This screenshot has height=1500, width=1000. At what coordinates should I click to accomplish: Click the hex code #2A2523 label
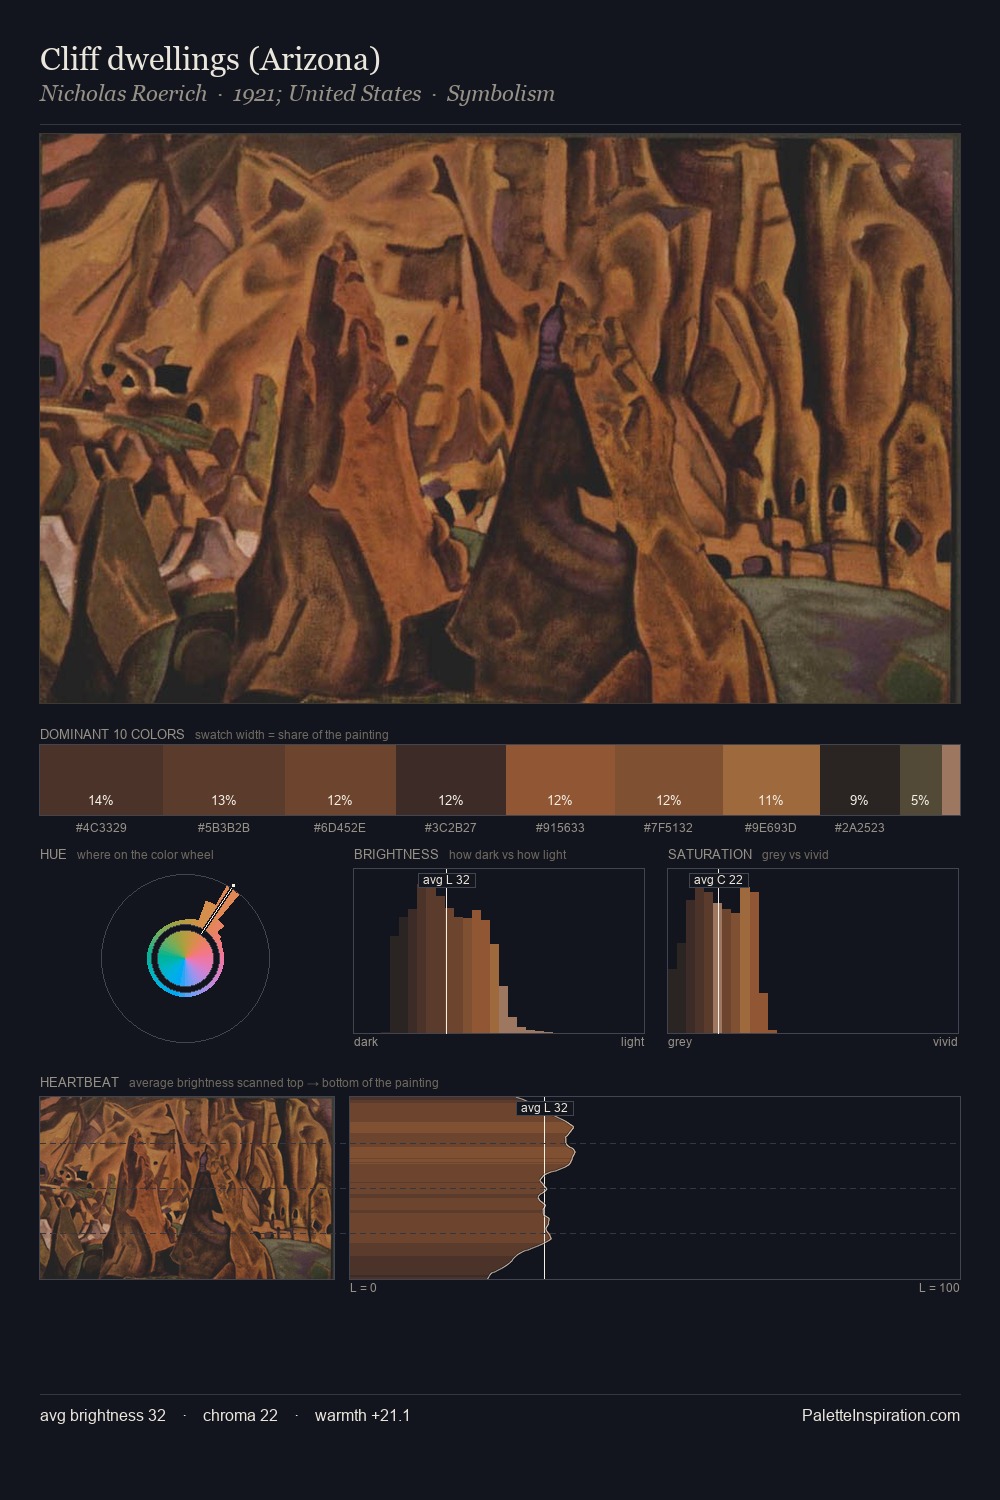point(860,828)
